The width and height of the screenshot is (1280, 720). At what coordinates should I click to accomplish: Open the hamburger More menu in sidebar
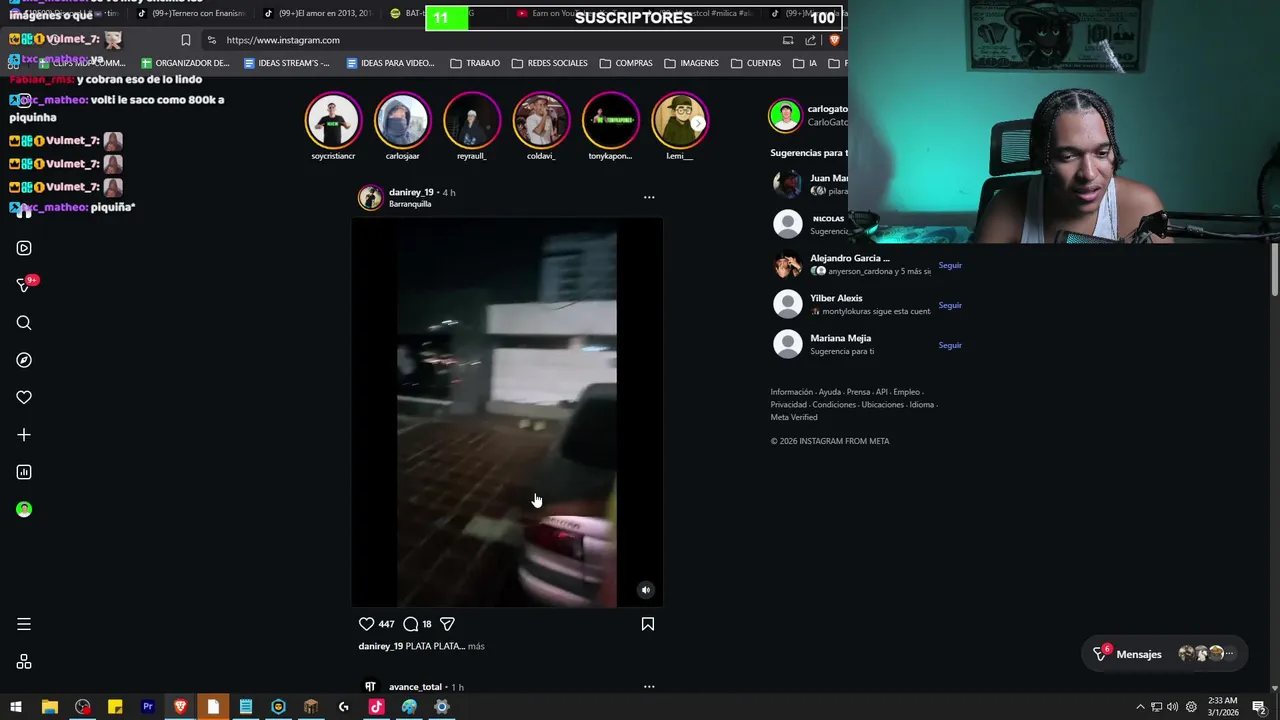point(24,624)
